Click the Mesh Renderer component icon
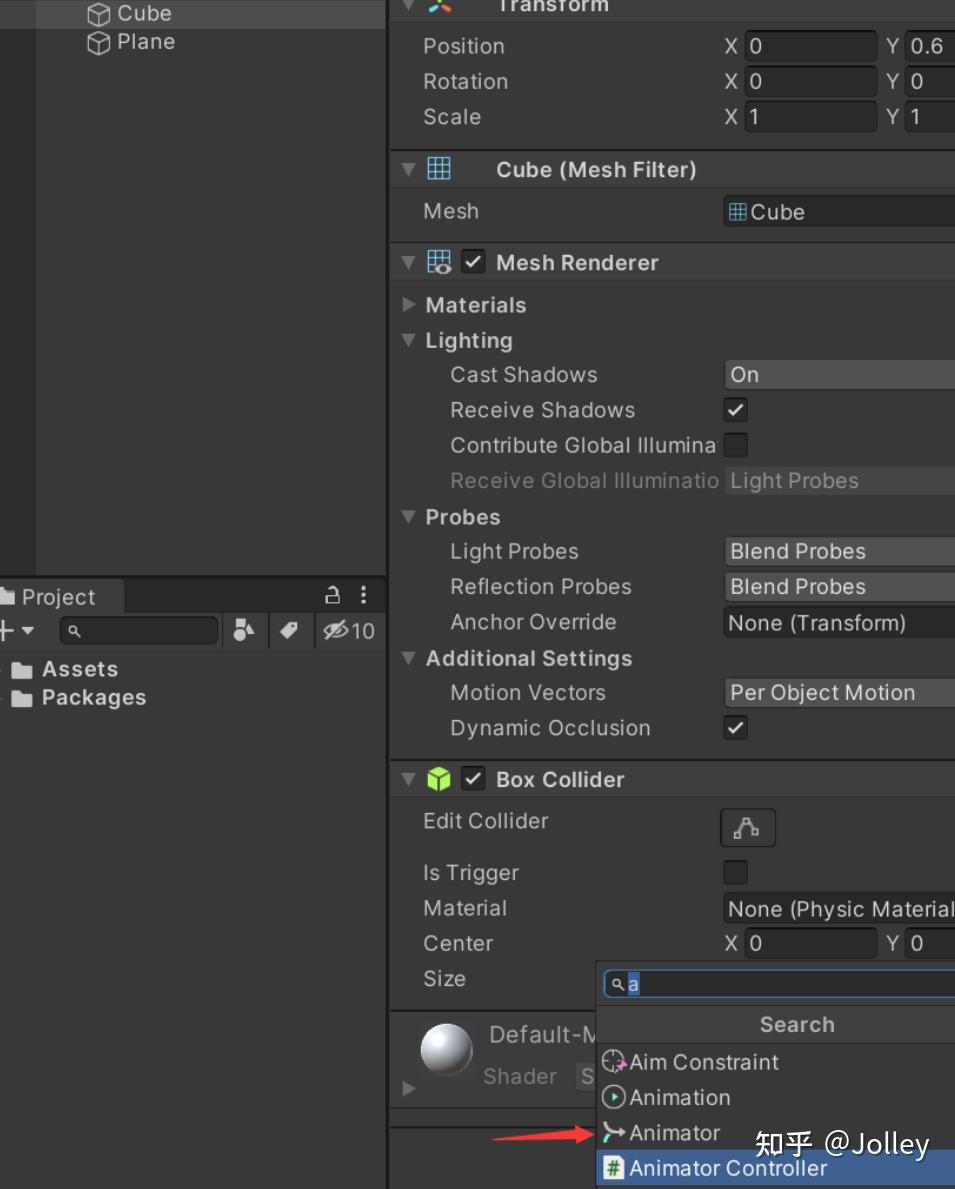The image size is (955, 1189). pyautogui.click(x=439, y=262)
